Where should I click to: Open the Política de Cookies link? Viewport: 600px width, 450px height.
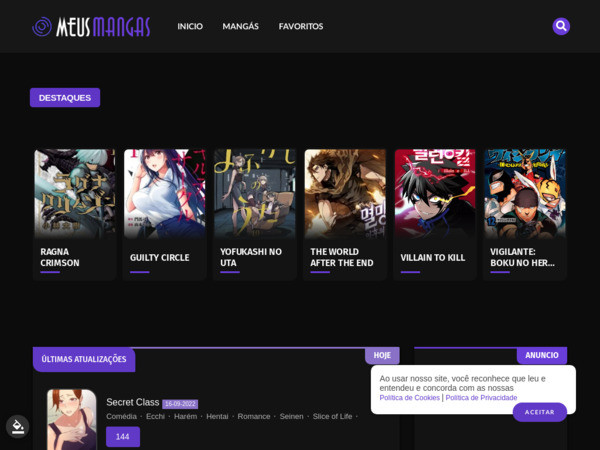[x=409, y=398]
